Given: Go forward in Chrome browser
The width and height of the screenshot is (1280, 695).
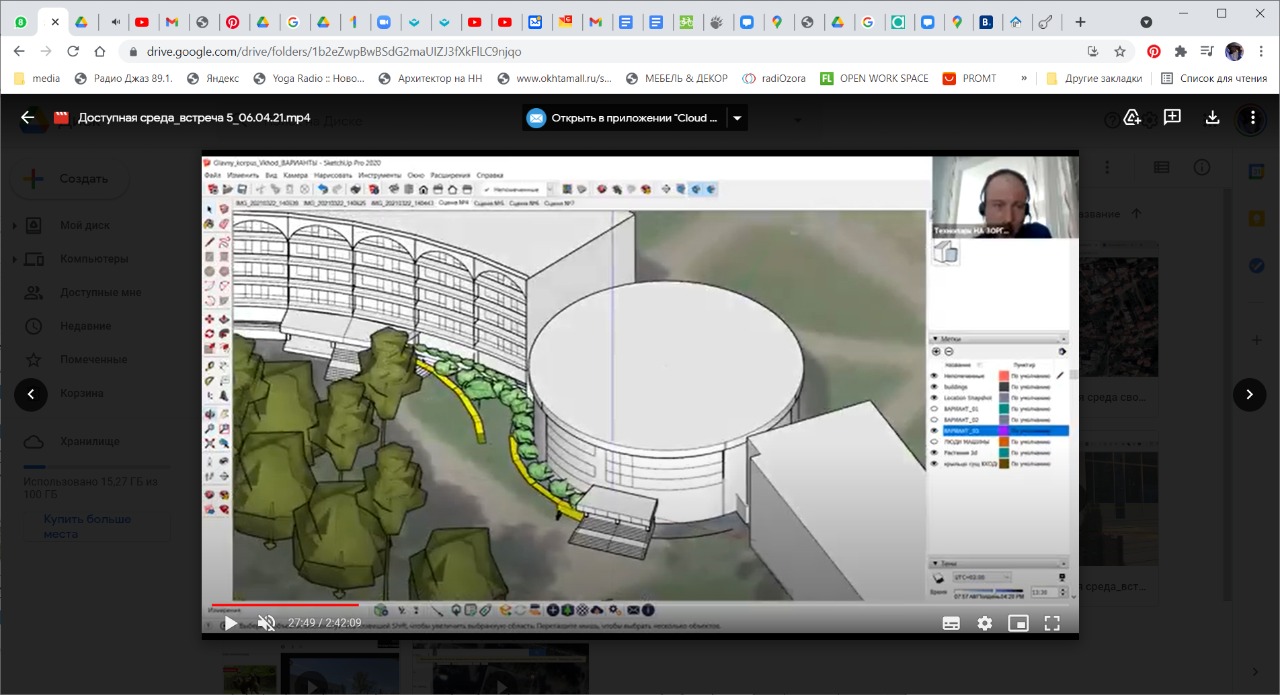Looking at the screenshot, I should tap(46, 51).
